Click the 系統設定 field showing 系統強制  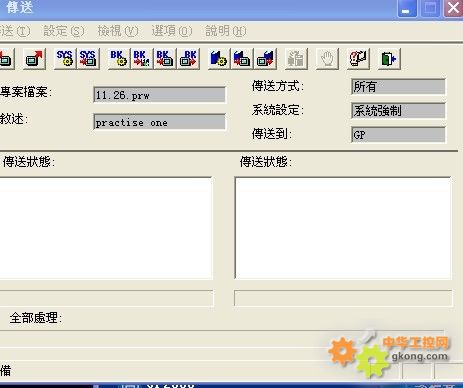[398, 111]
